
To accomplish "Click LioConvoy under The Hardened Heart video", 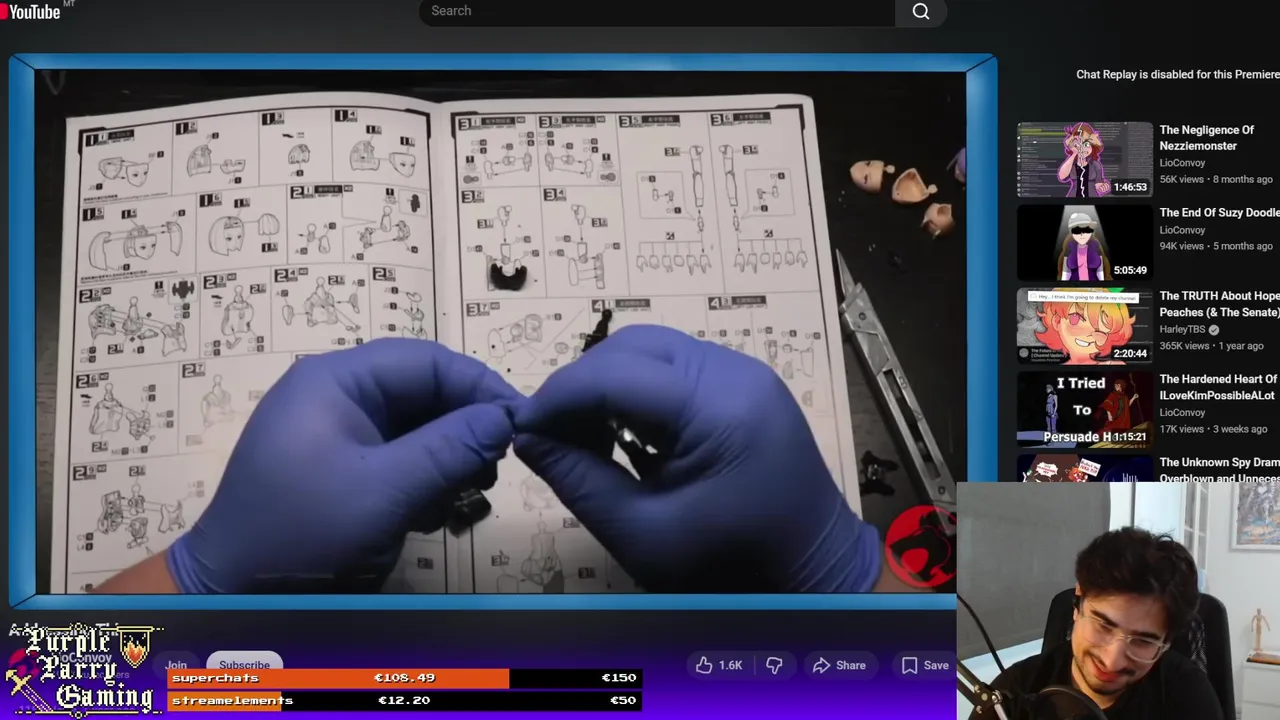I will pyautogui.click(x=1182, y=412).
